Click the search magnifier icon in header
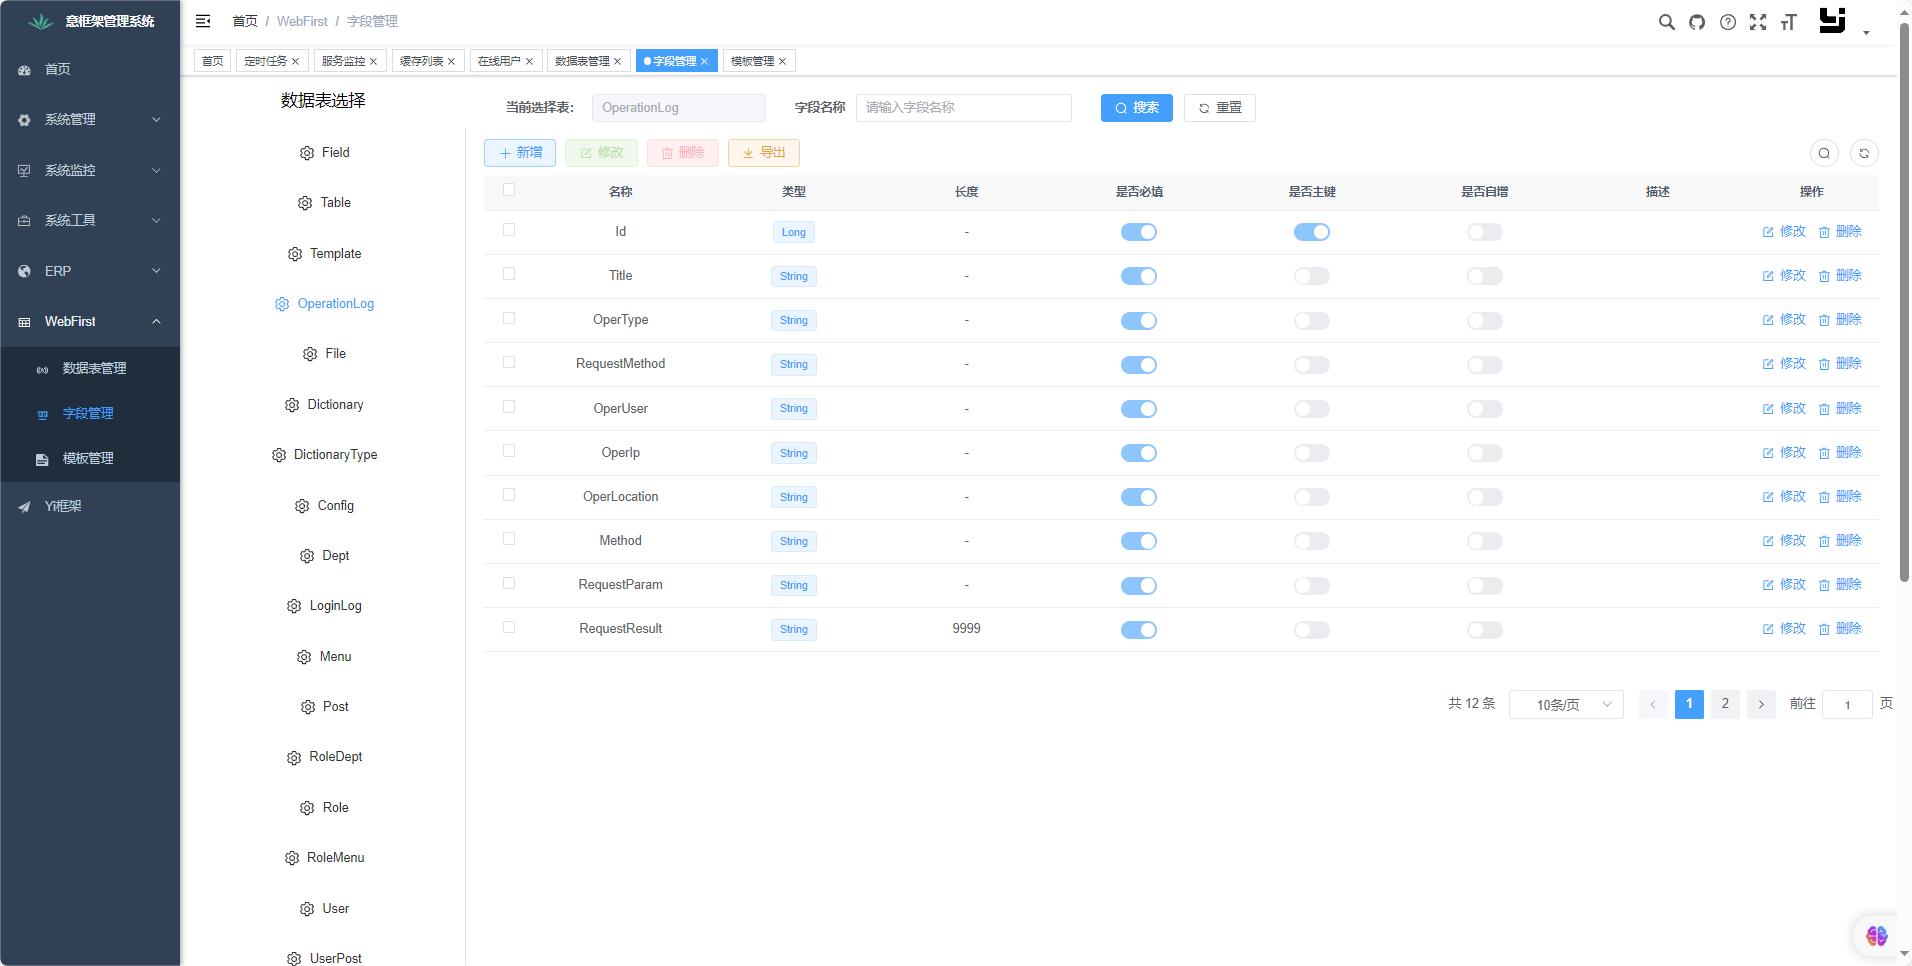 [x=1666, y=22]
